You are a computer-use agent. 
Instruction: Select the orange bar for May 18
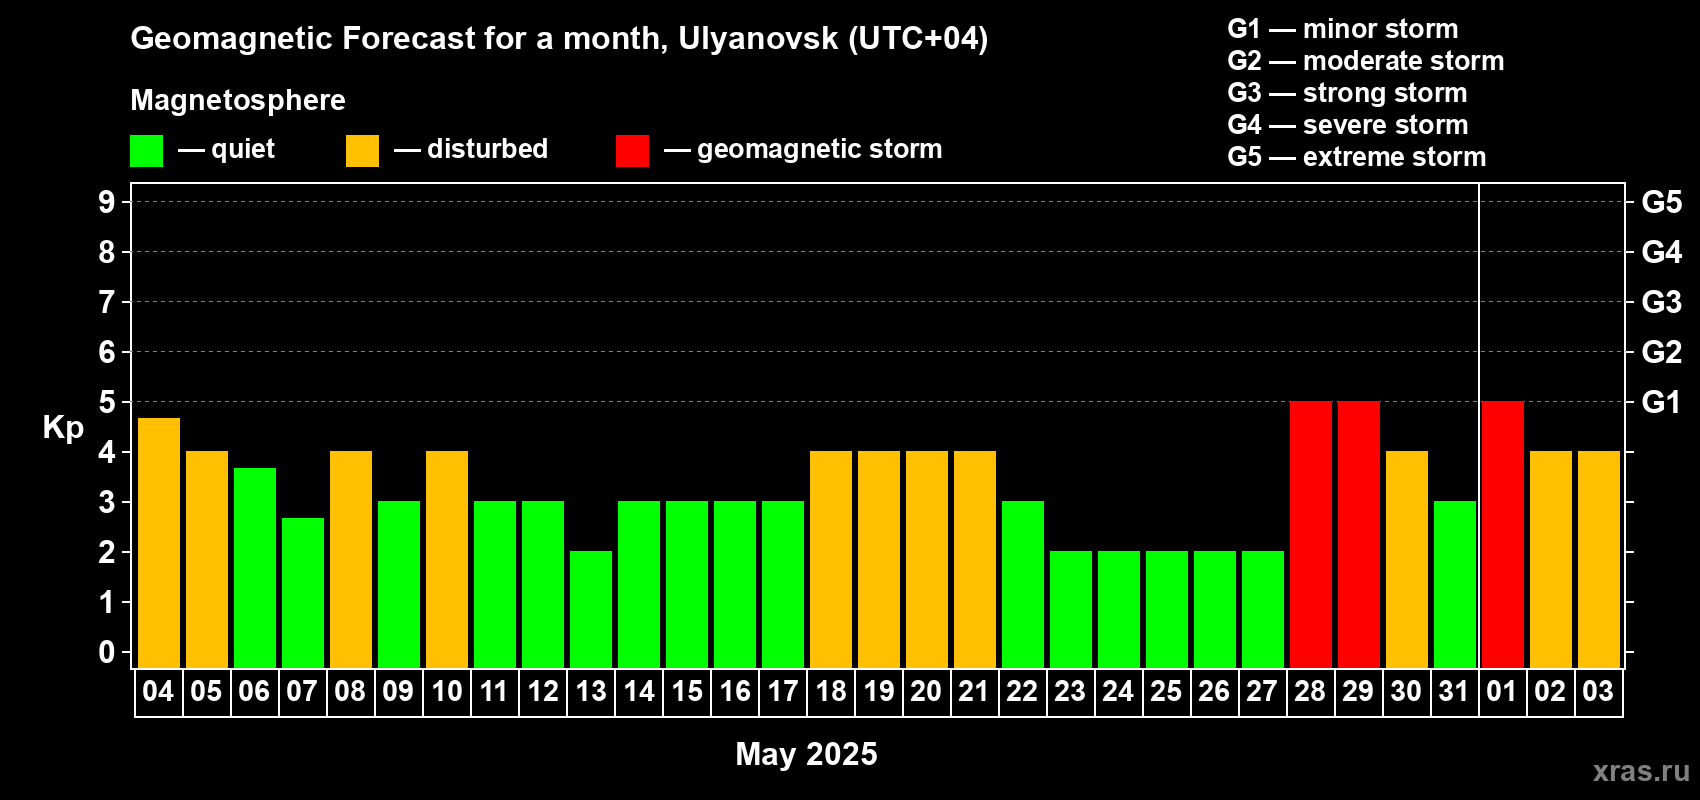point(831,560)
